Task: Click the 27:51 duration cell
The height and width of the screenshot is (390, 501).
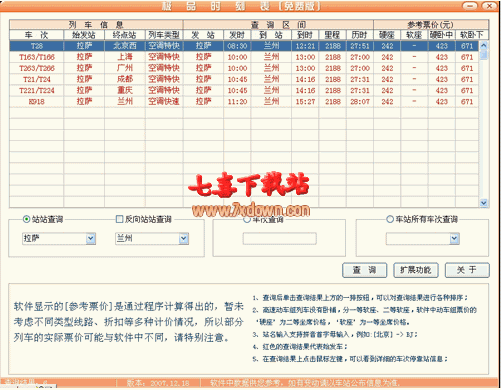Action: click(360, 46)
